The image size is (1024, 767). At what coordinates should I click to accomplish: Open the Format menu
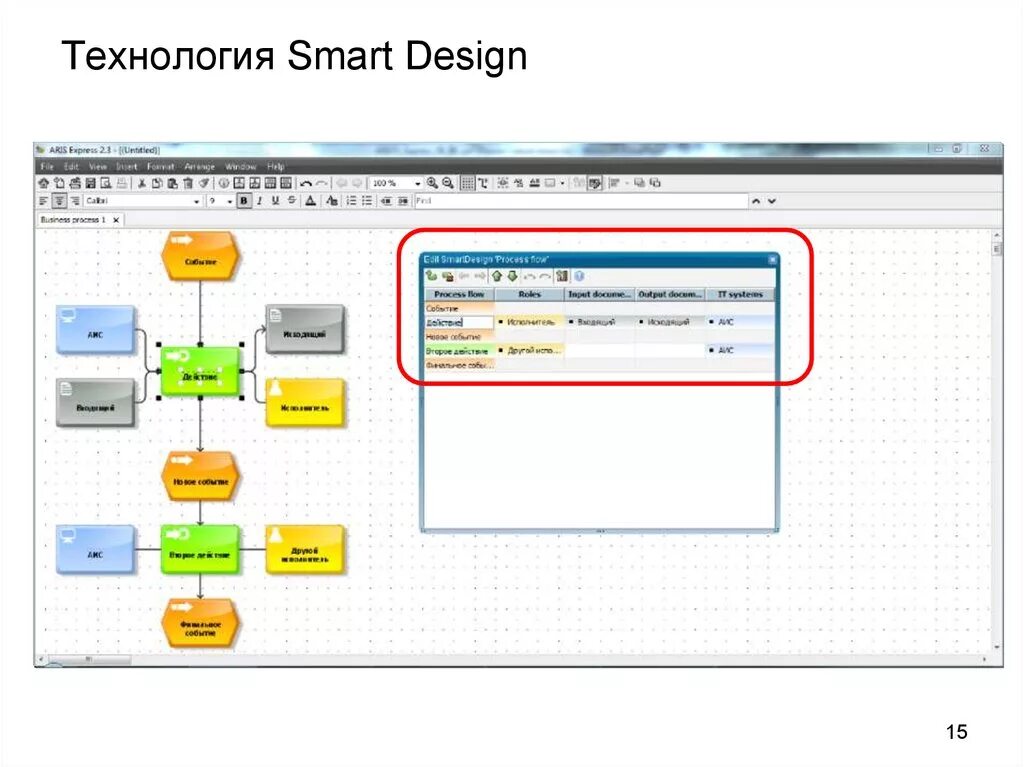tap(161, 167)
